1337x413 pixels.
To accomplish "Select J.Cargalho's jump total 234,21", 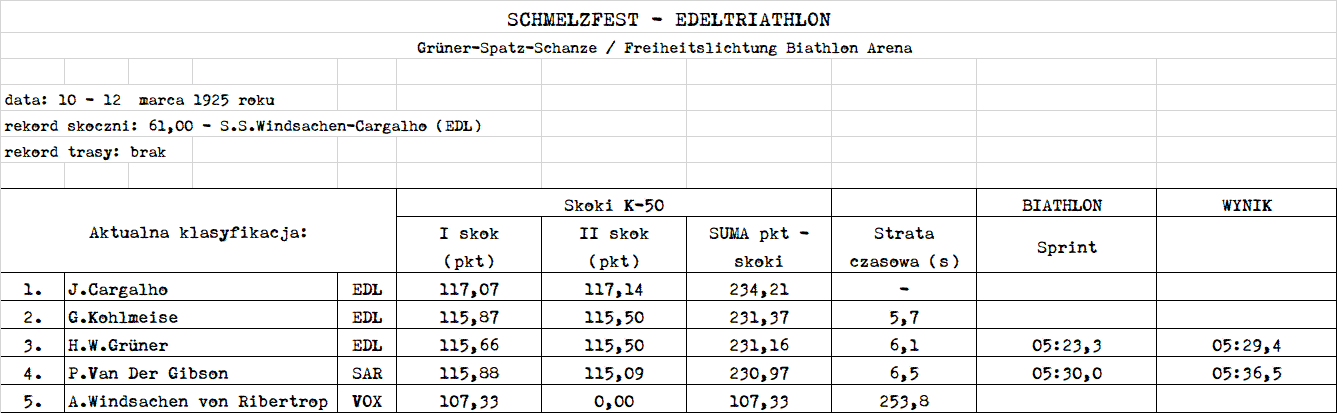I will coord(759,290).
